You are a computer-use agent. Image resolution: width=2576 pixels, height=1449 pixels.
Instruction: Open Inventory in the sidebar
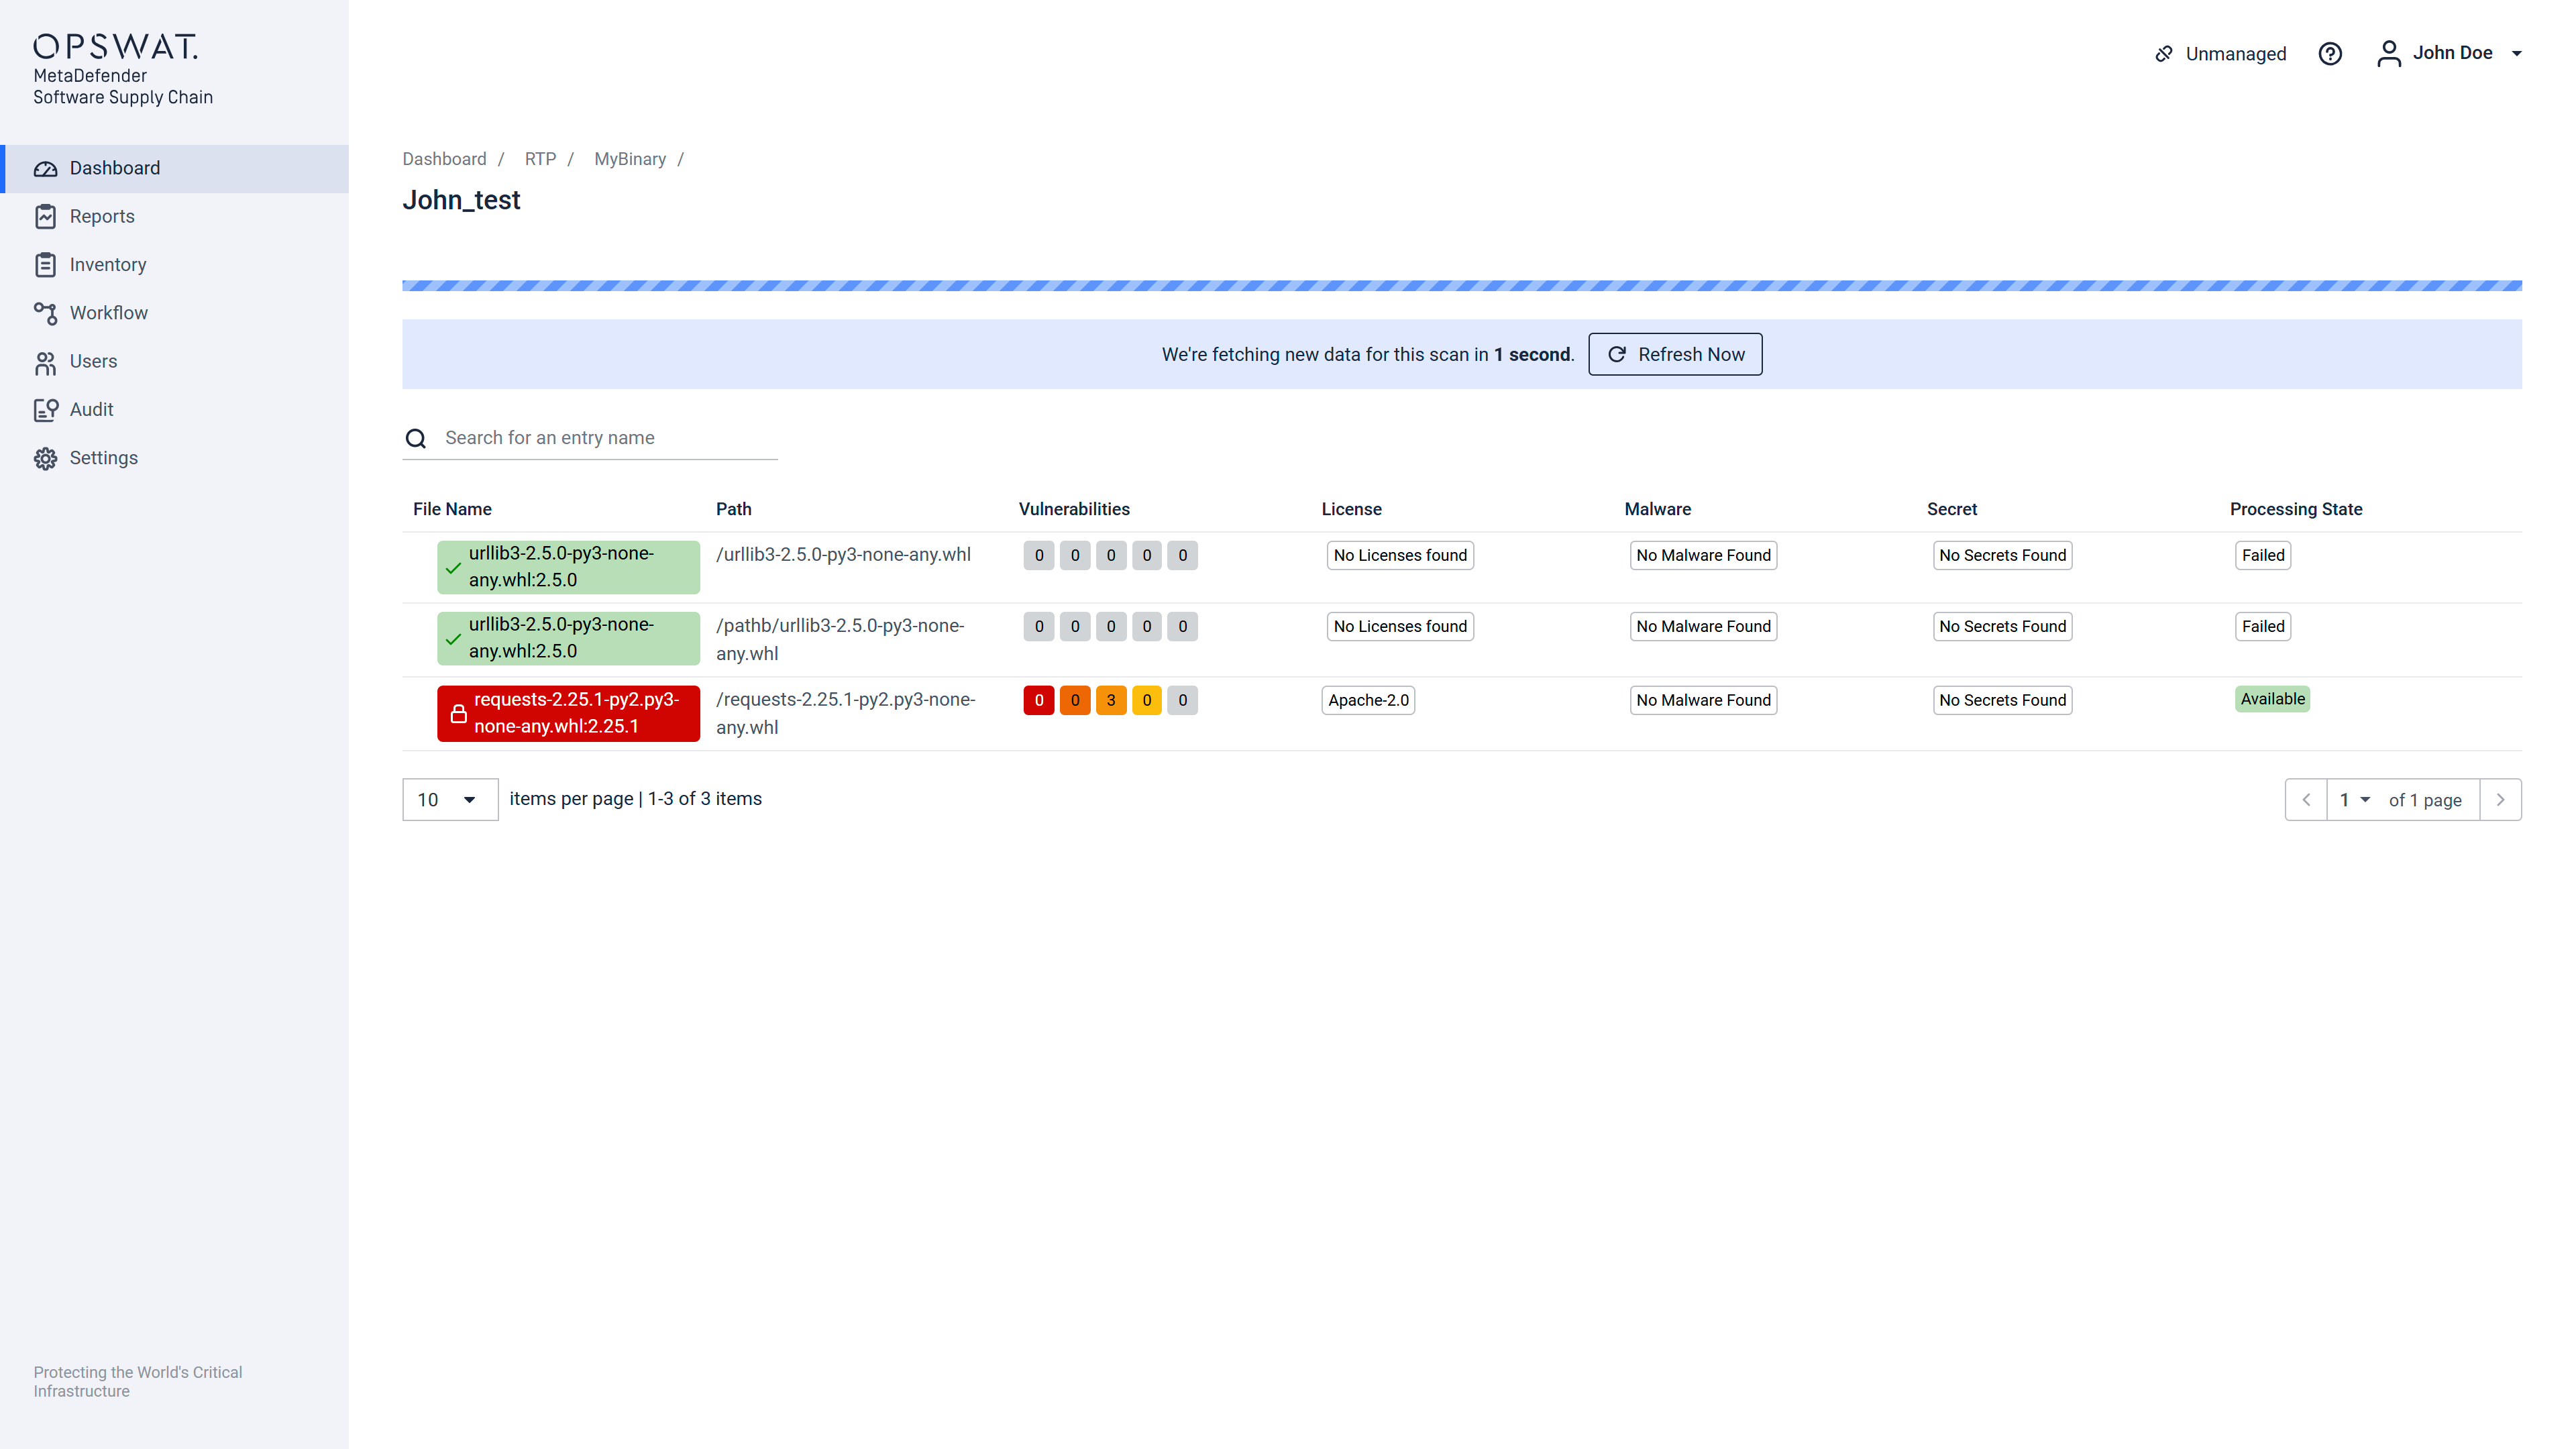[x=175, y=265]
